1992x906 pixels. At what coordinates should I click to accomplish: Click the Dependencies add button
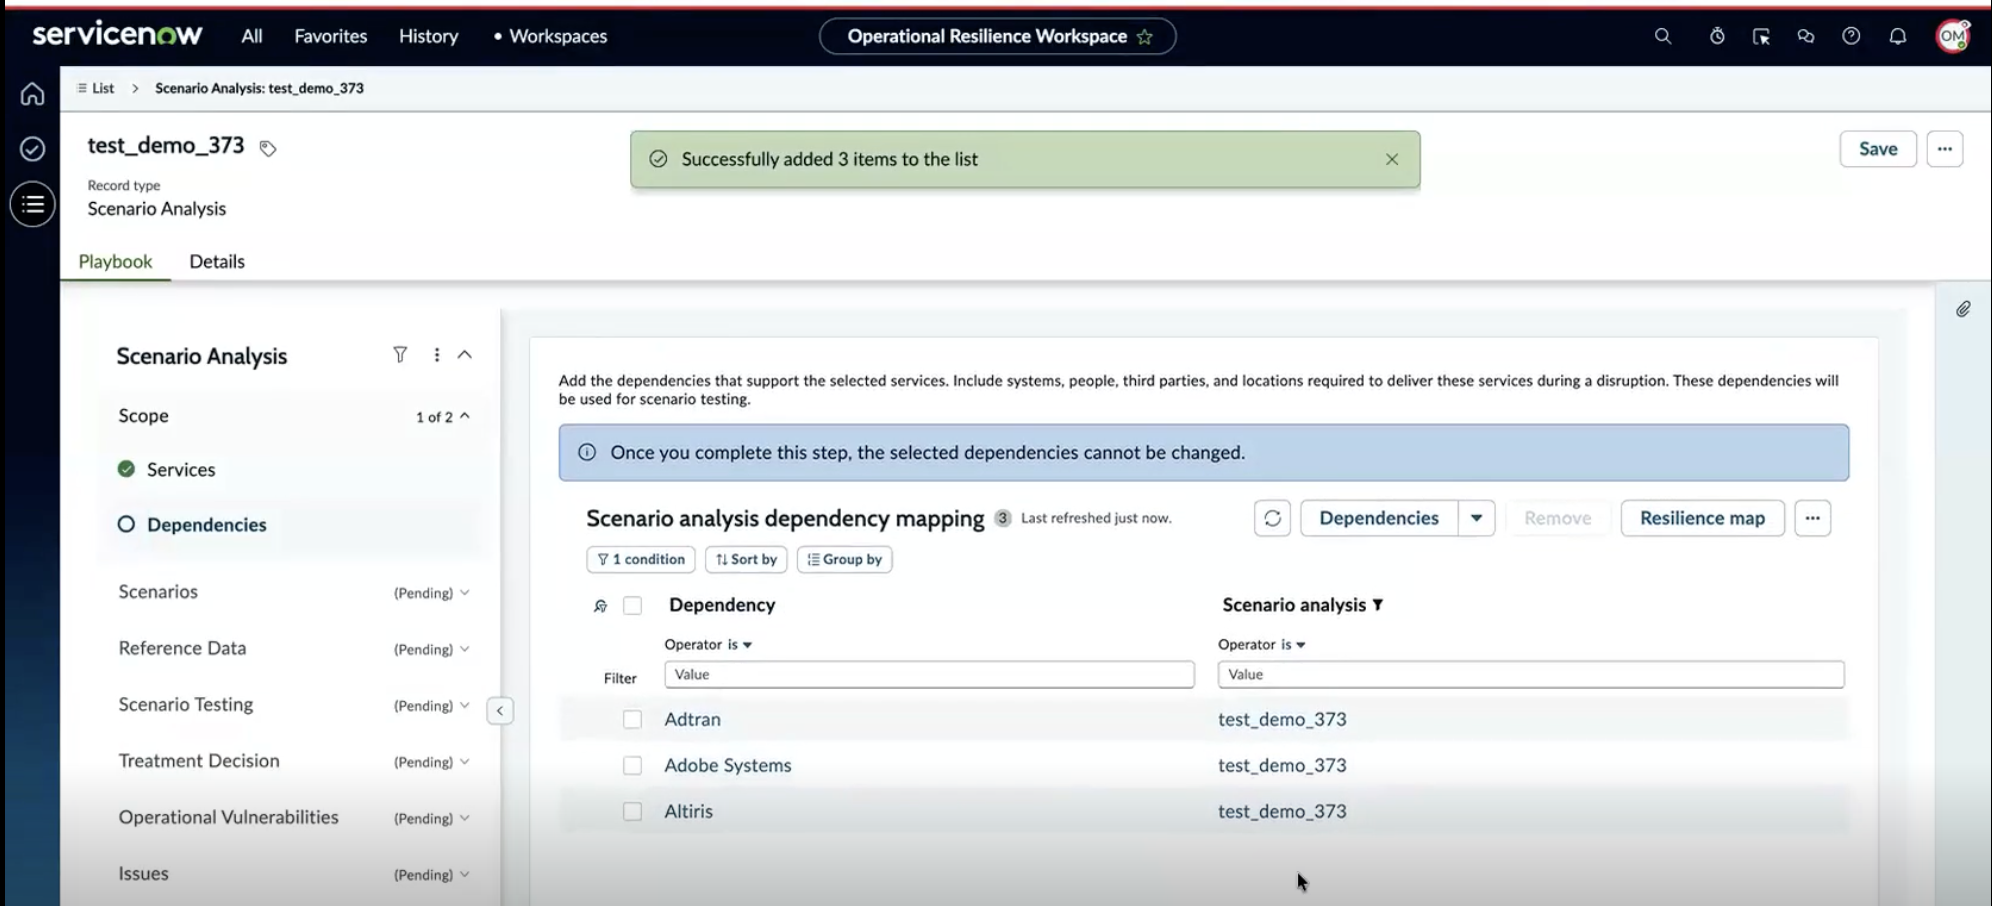[1379, 518]
